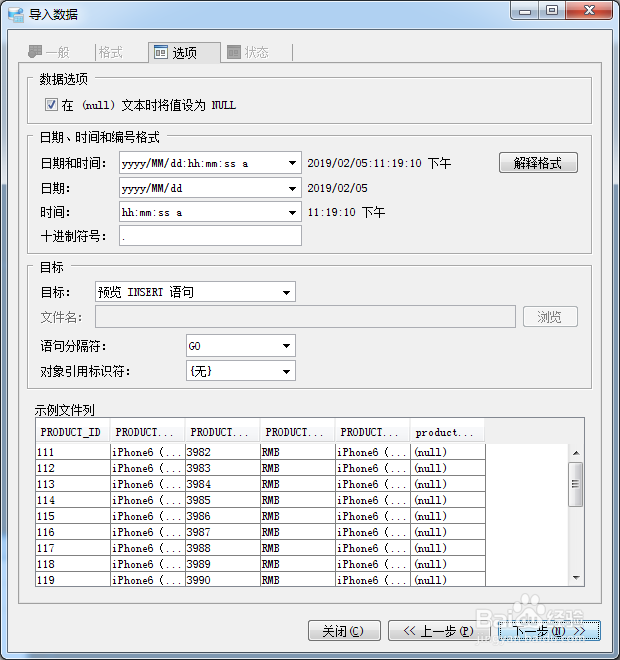Open the 目标 dropdown showing 预览 INSERT 语句
Viewport: 620px width, 660px height.
[x=195, y=292]
